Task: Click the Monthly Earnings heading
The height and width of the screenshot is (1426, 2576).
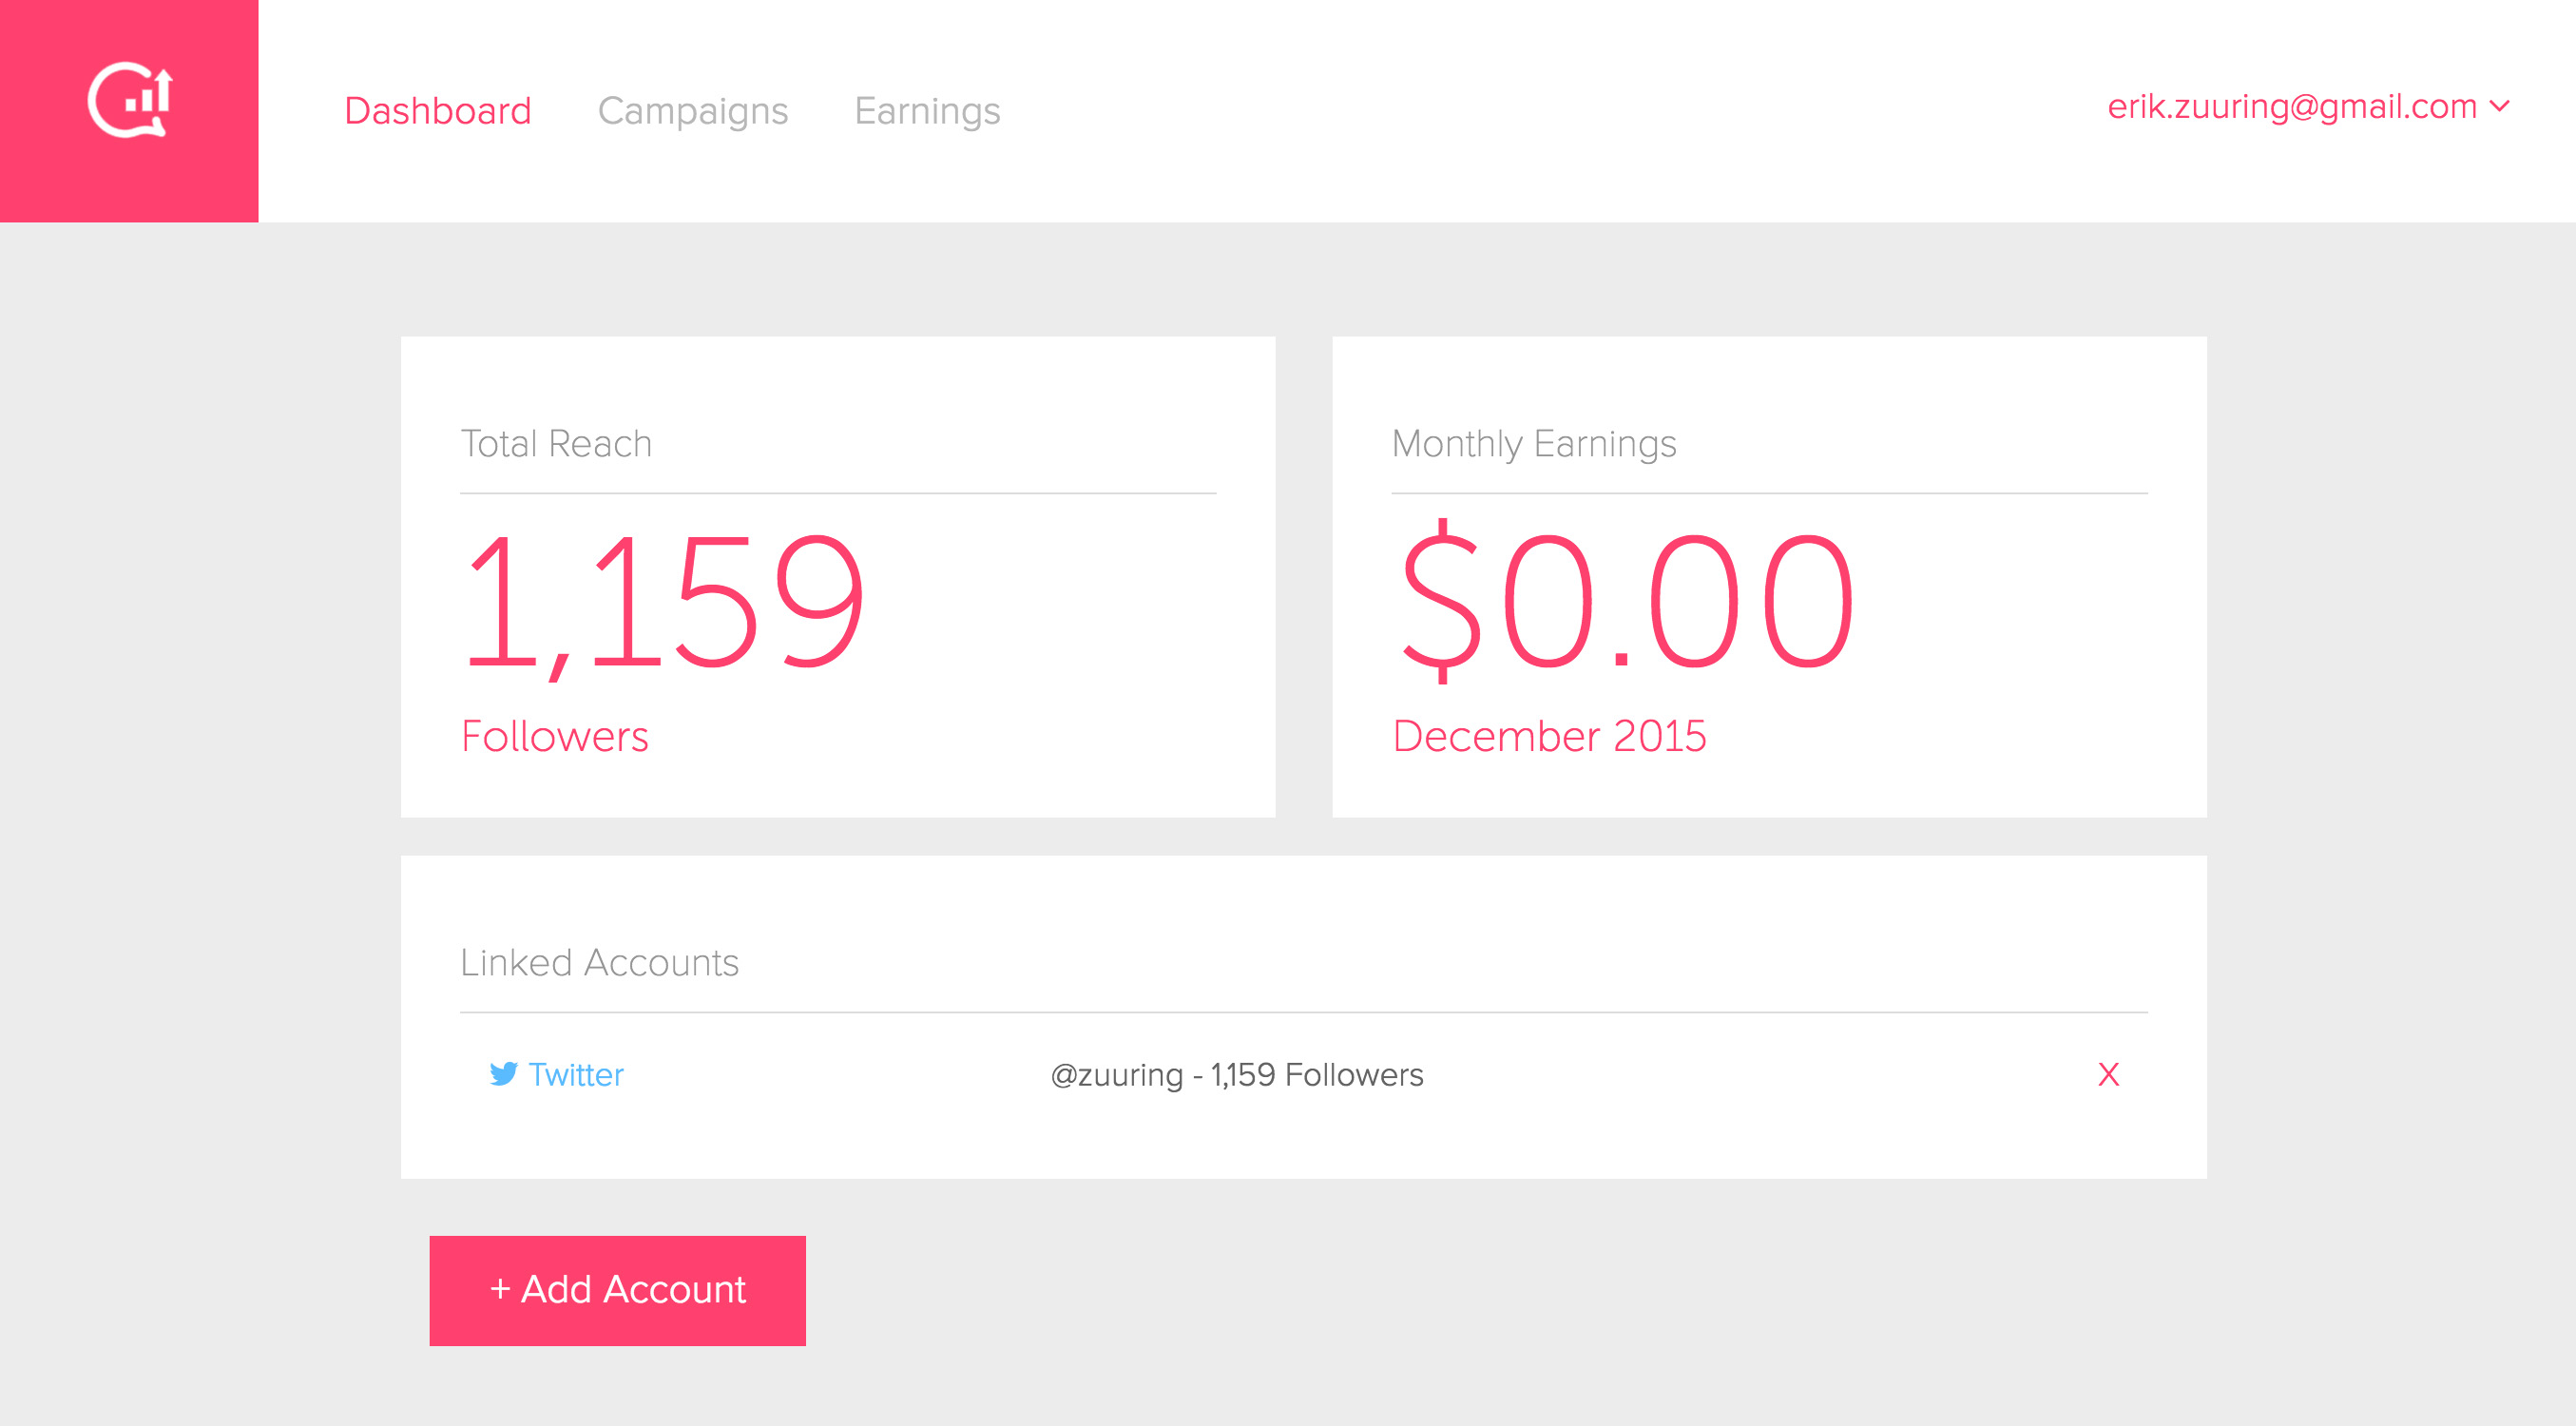Action: 1534,444
